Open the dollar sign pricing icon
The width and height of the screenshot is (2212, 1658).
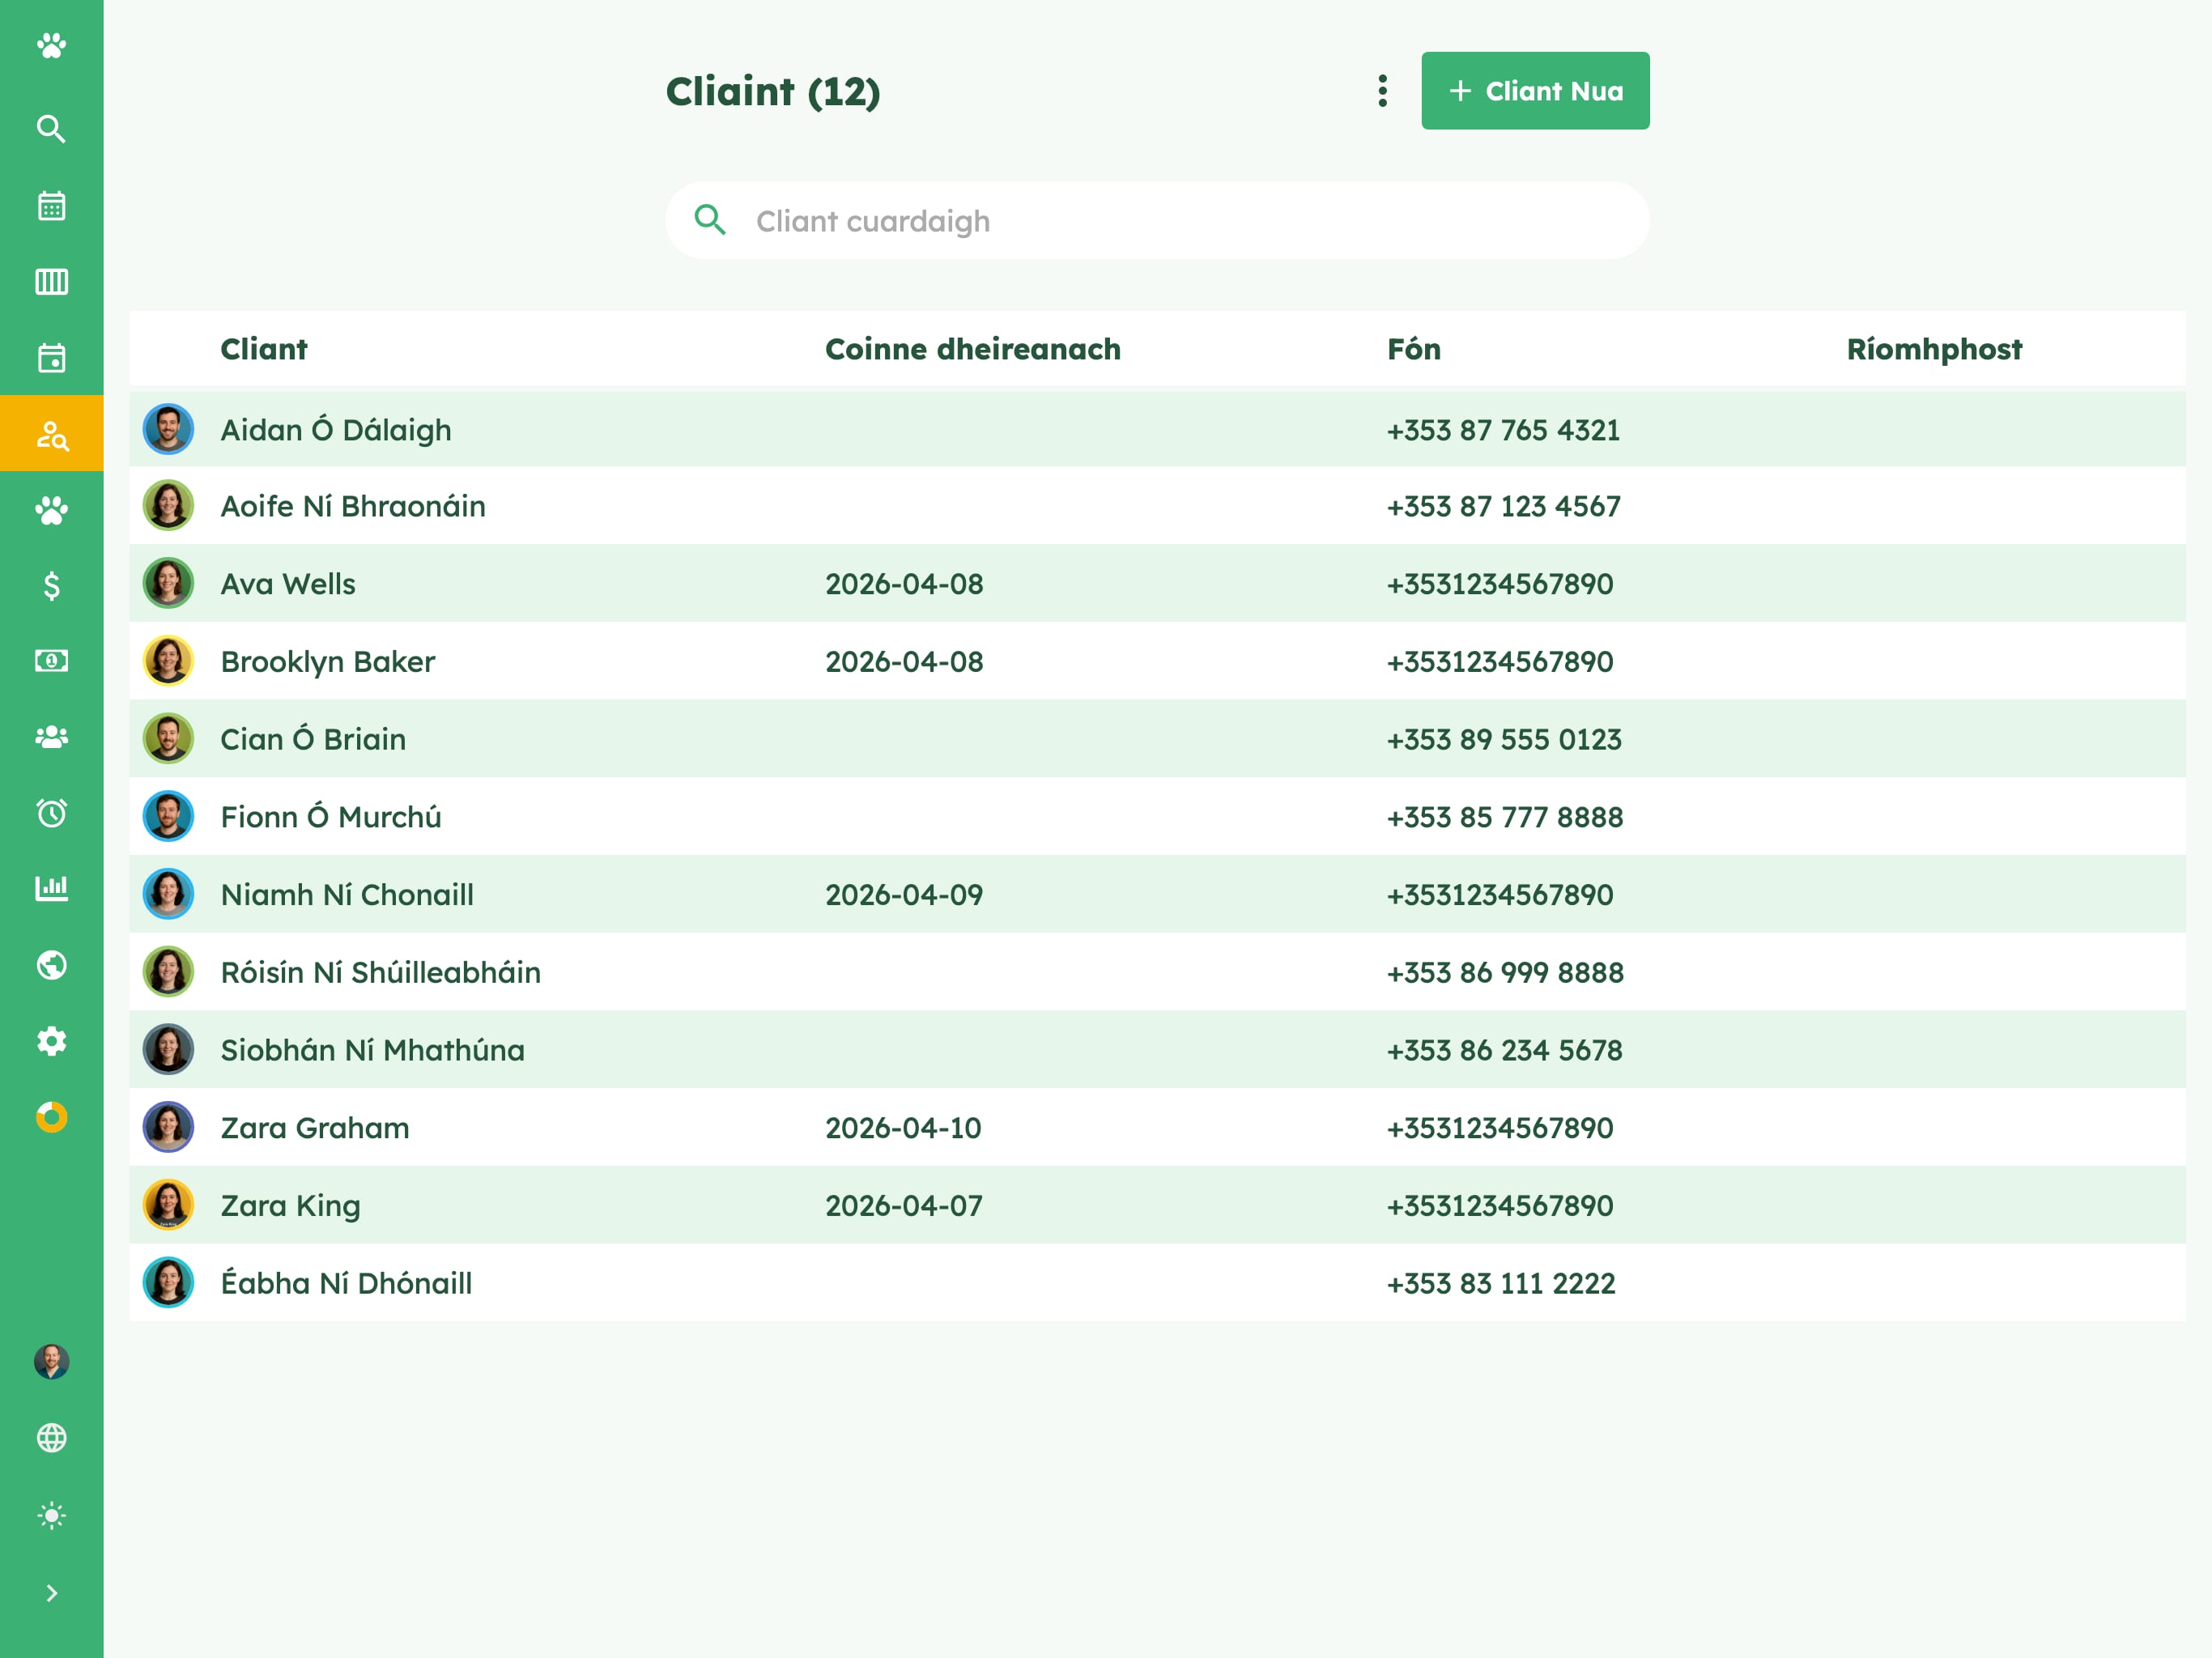pos(51,586)
